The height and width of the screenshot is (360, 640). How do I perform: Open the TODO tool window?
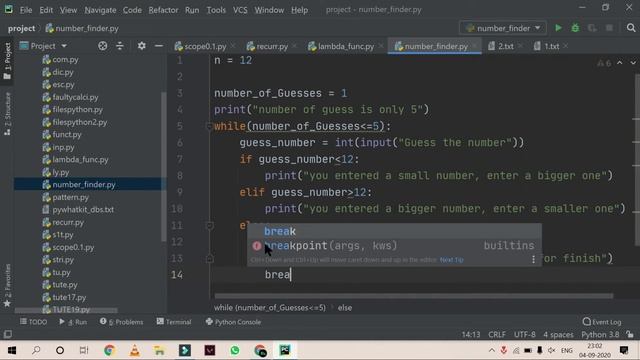coord(33,322)
